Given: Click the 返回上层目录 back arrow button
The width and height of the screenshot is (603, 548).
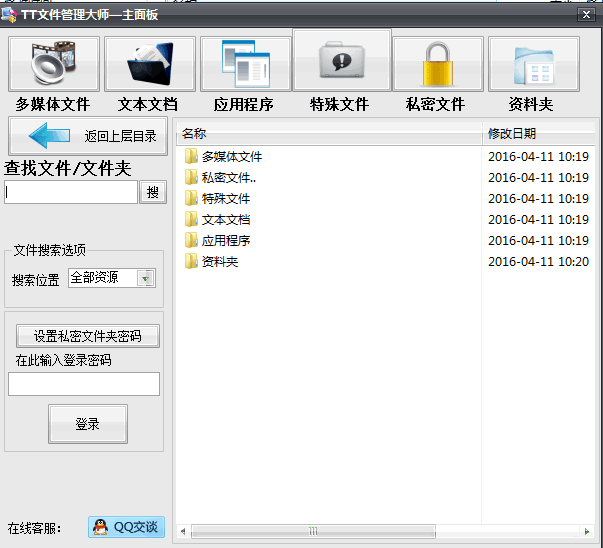Looking at the screenshot, I should (x=88, y=136).
